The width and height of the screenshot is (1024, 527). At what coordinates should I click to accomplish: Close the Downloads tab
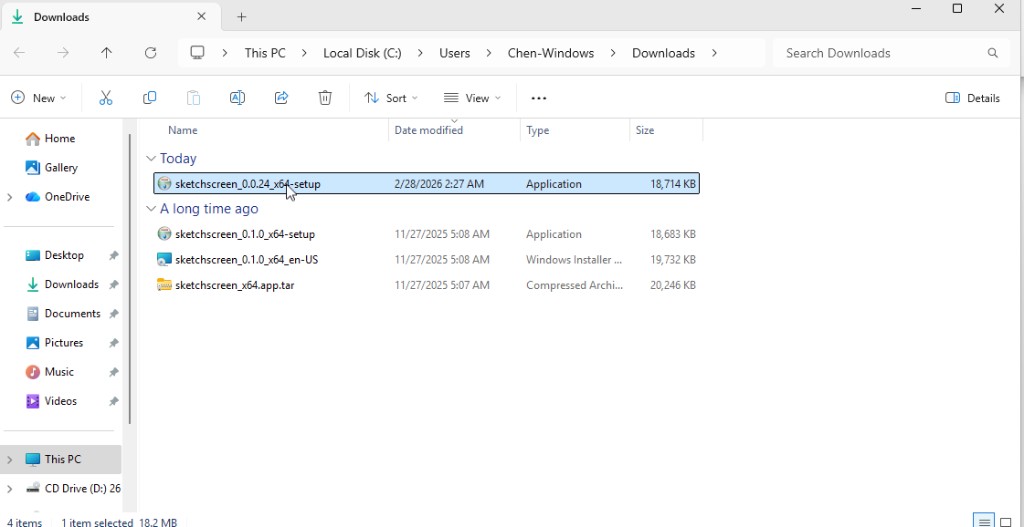[201, 16]
